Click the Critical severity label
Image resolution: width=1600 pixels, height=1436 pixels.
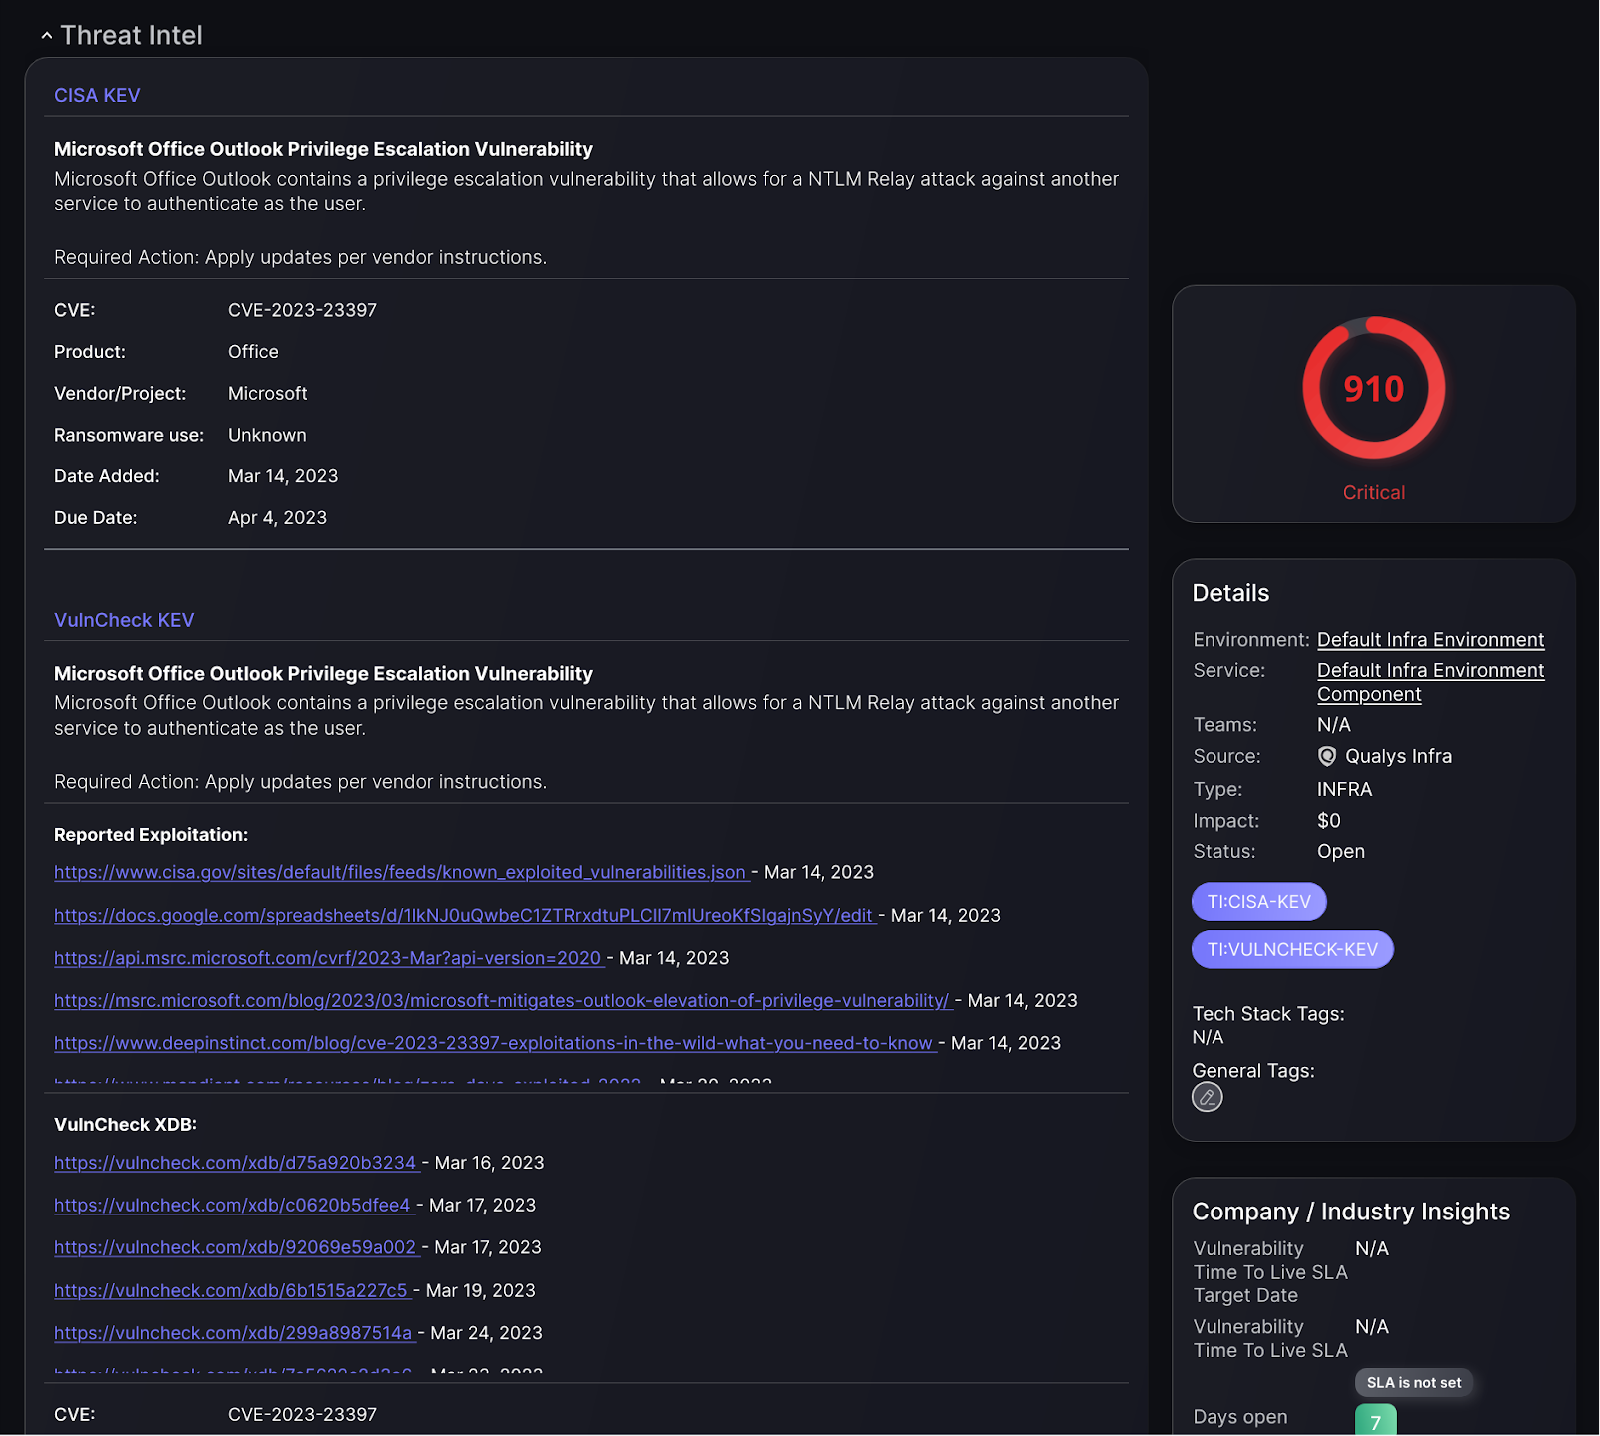[x=1374, y=493]
